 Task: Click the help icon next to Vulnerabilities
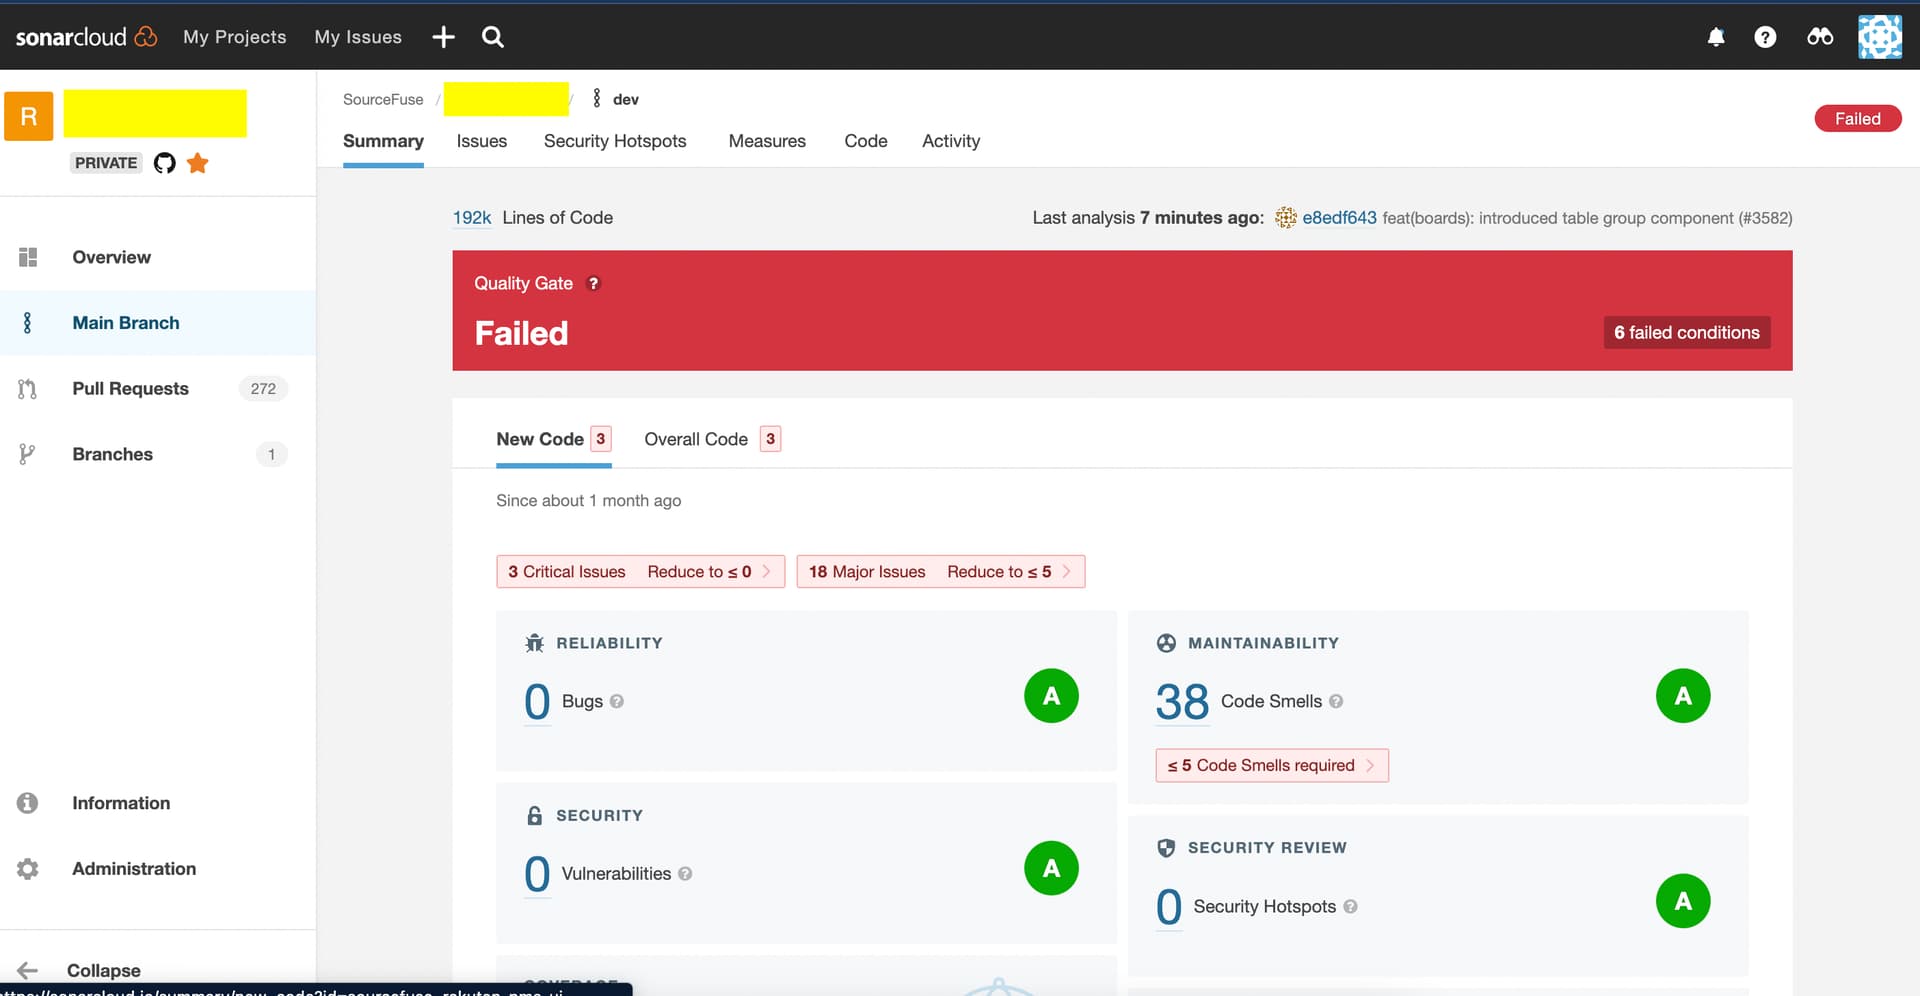685,874
